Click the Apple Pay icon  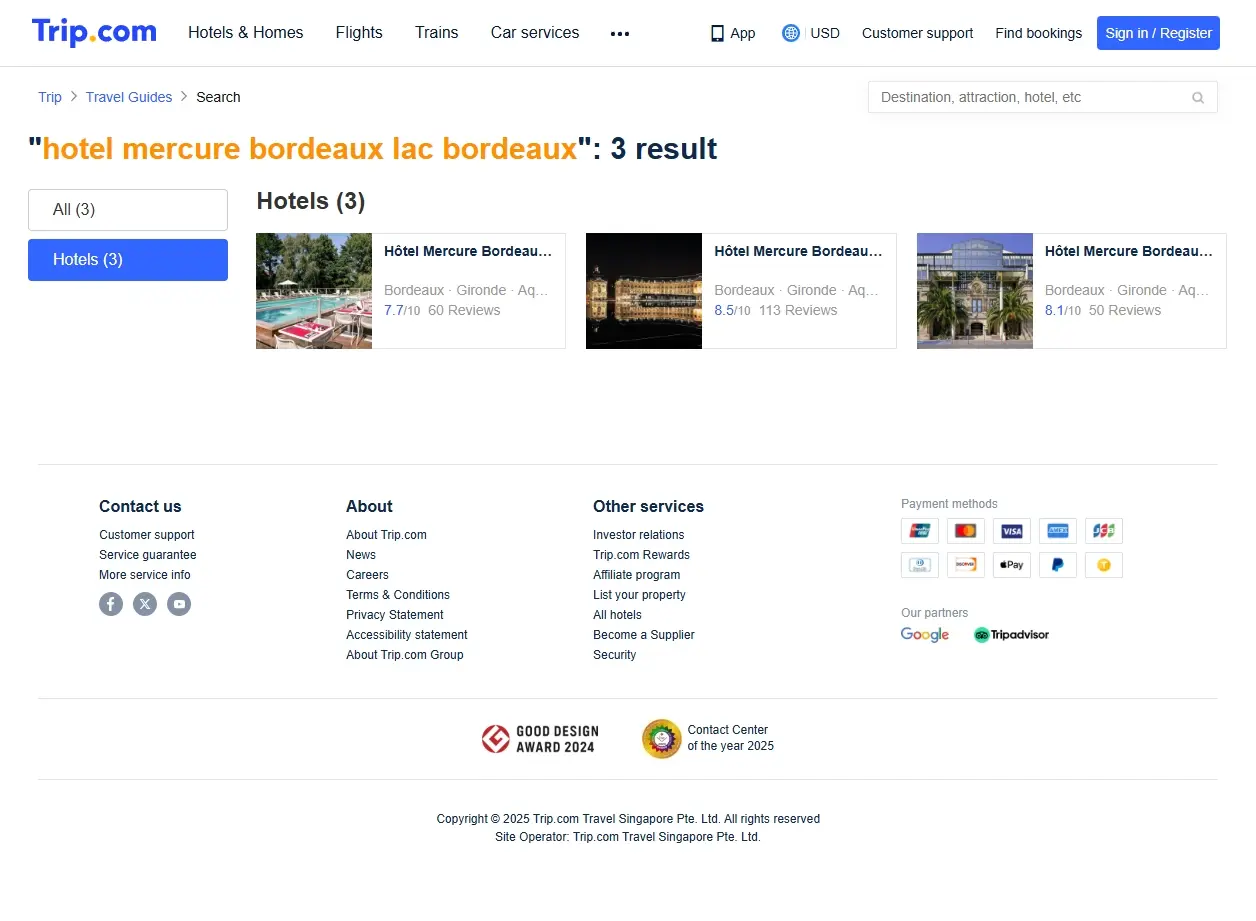pos(1012,565)
